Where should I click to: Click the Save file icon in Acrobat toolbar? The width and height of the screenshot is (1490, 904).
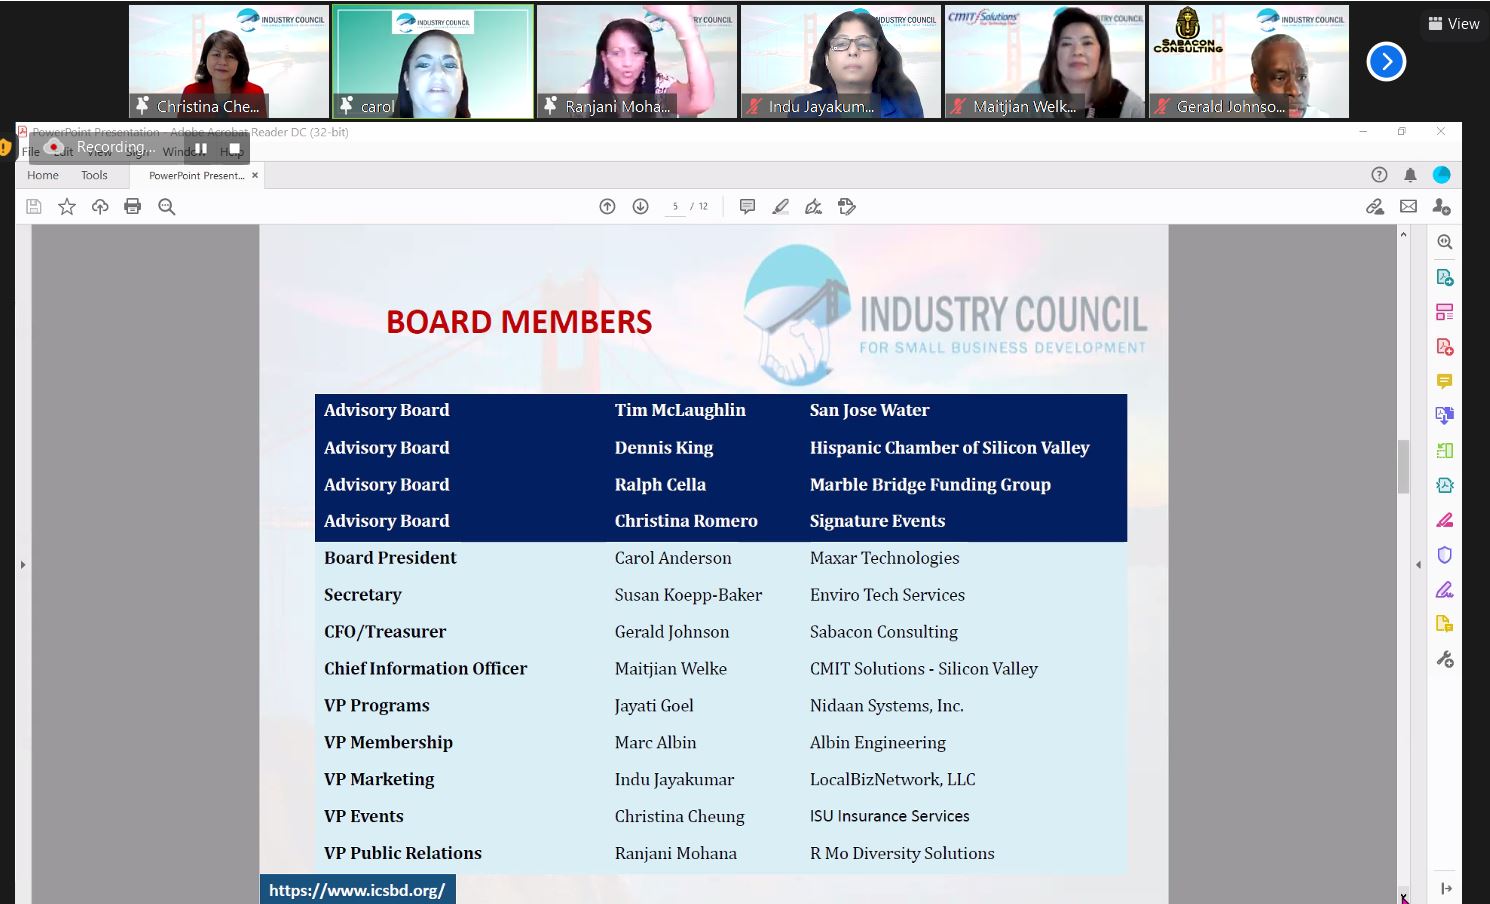[34, 206]
